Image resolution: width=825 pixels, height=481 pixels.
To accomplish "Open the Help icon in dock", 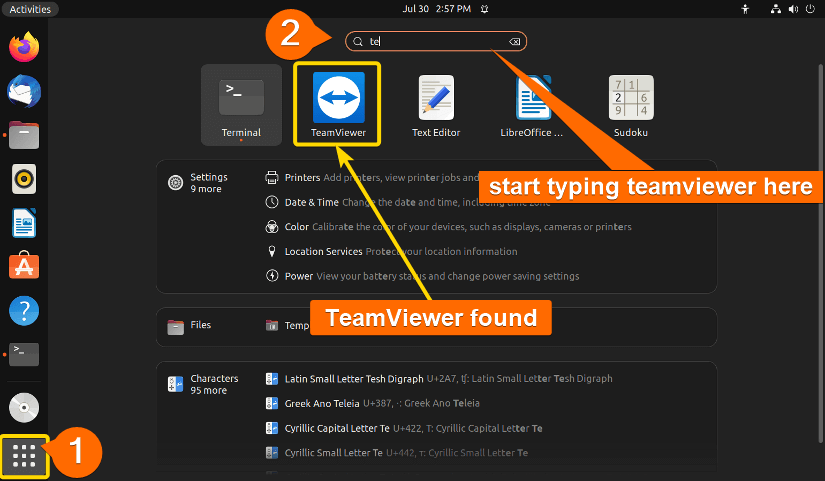I will pyautogui.click(x=24, y=310).
